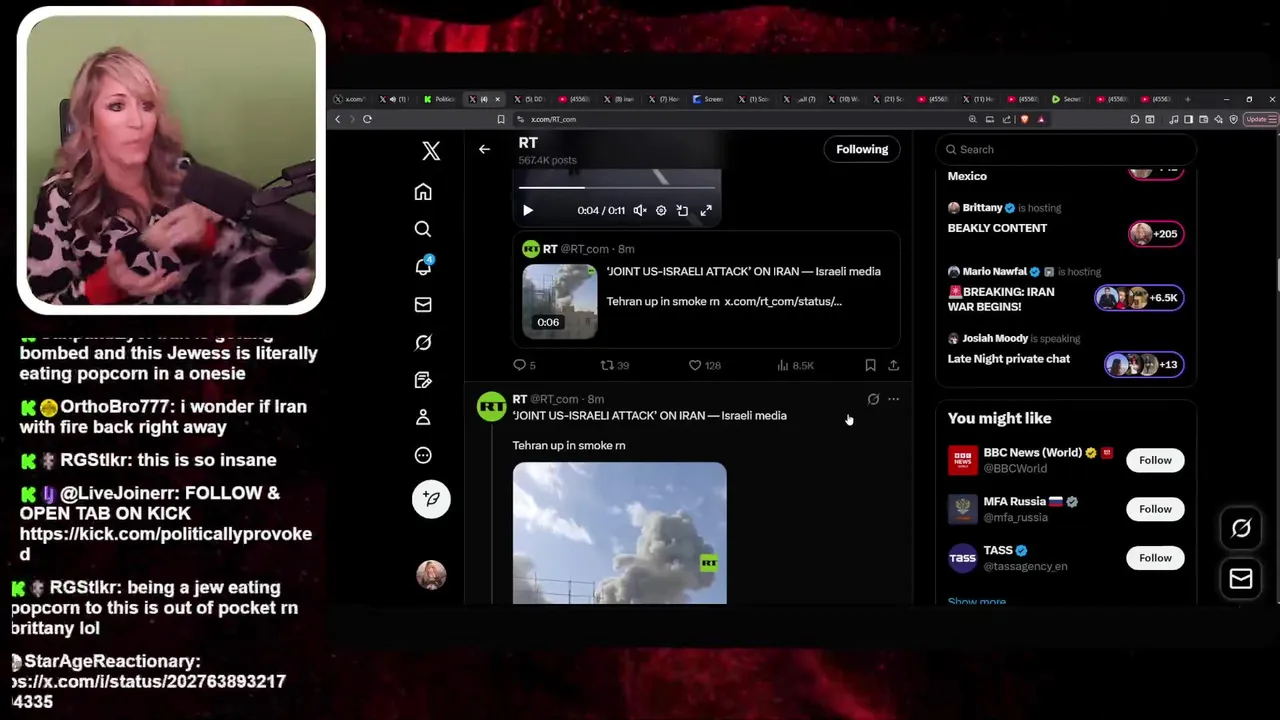View analytics showing 8.5K views
Screen dimensions: 1280x720
coord(795,365)
